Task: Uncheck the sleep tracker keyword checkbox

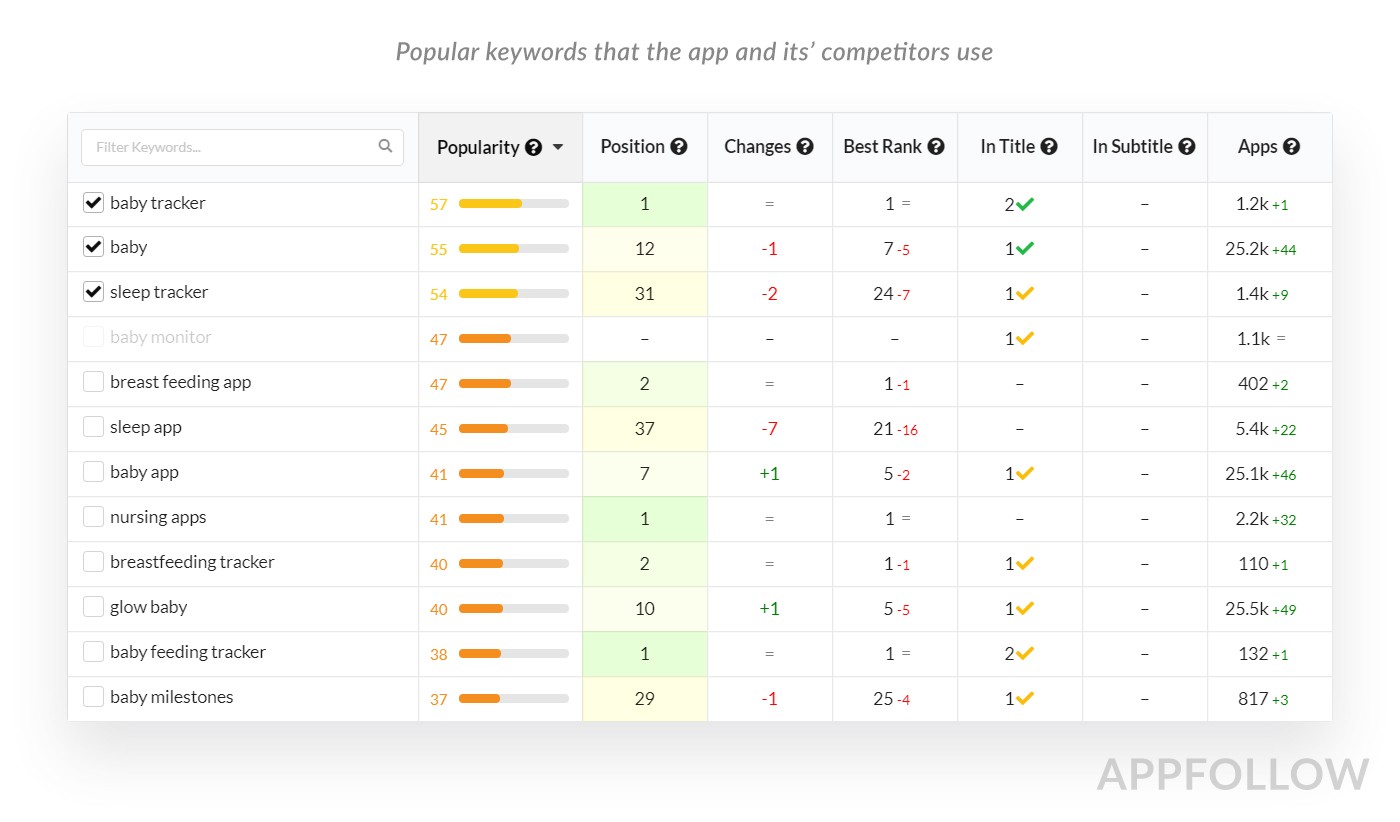Action: click(93, 292)
